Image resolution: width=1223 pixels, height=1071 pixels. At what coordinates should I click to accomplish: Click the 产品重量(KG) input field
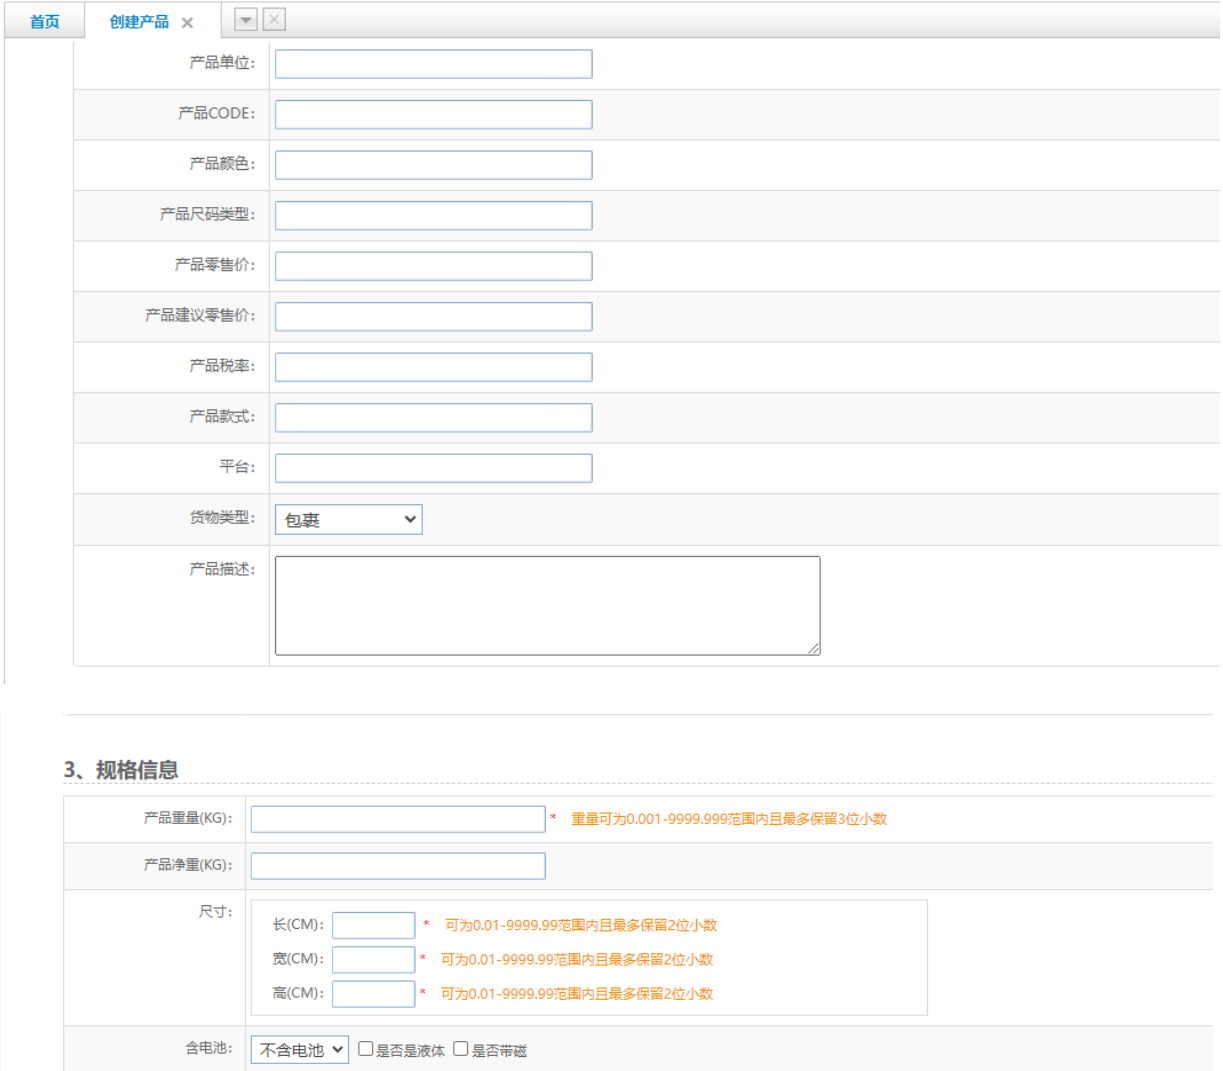[x=397, y=819]
